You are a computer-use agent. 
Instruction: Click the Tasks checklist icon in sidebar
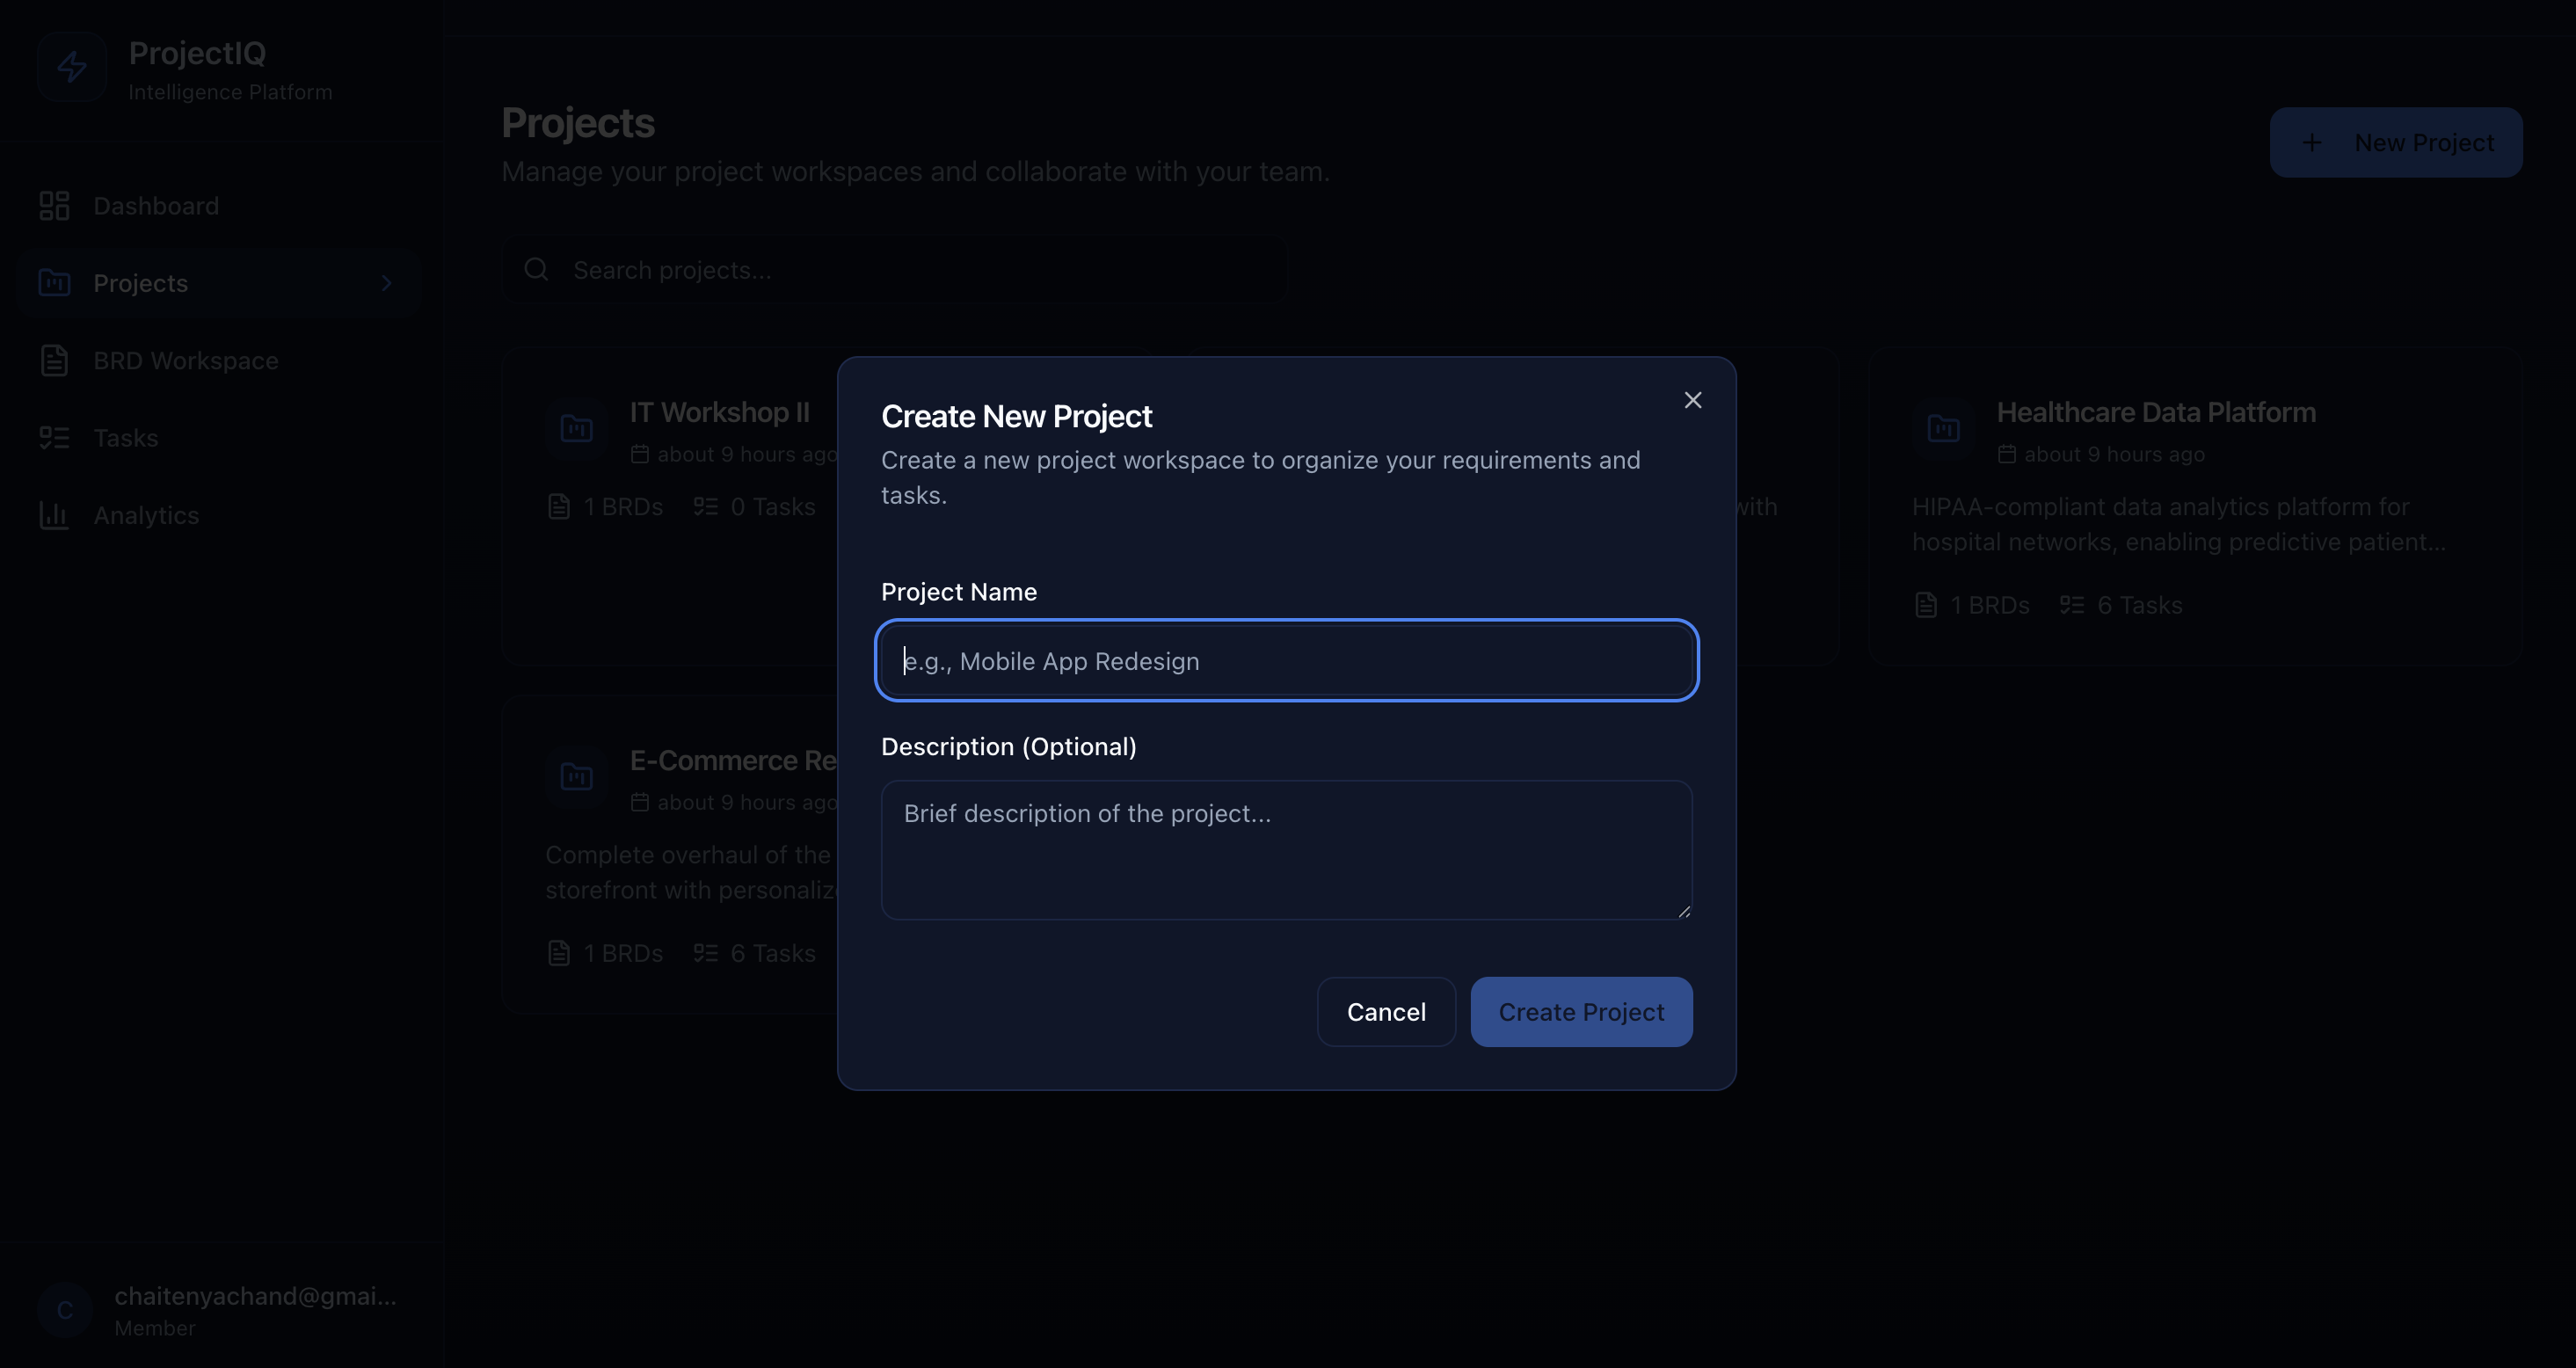point(54,438)
